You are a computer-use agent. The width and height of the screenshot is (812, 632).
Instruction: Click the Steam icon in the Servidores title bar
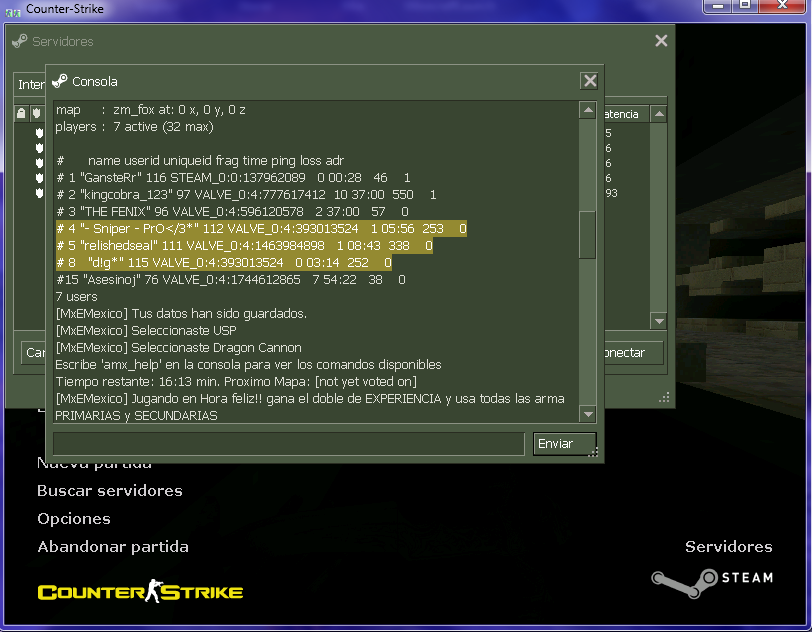[20, 41]
